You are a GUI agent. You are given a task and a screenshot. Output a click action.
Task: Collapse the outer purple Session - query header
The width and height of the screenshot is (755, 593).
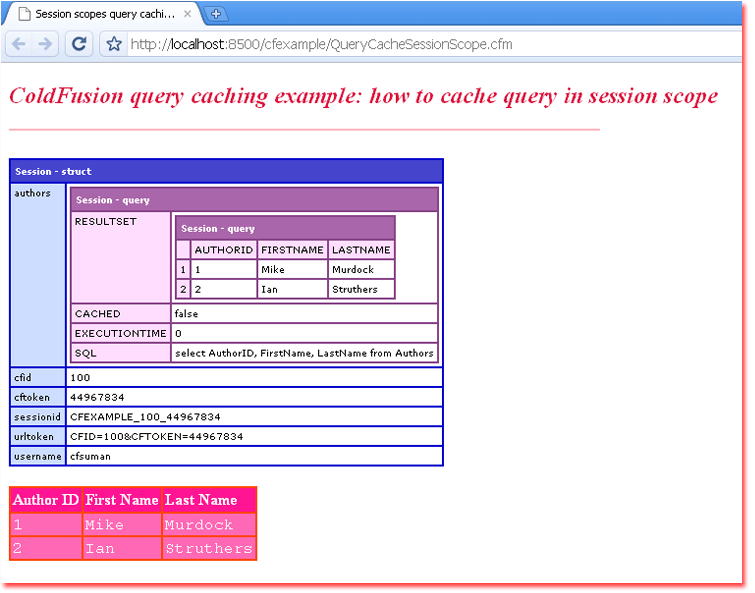point(254,200)
